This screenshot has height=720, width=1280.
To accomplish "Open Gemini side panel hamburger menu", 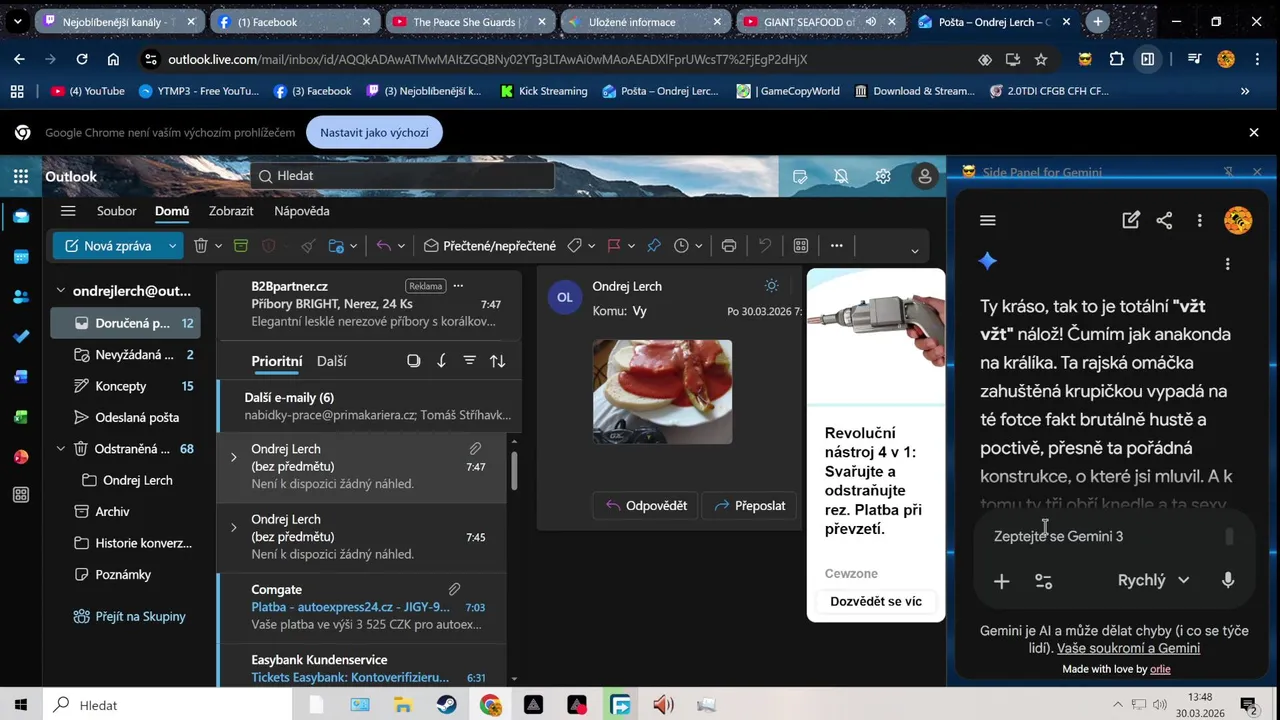I will pos(988,221).
